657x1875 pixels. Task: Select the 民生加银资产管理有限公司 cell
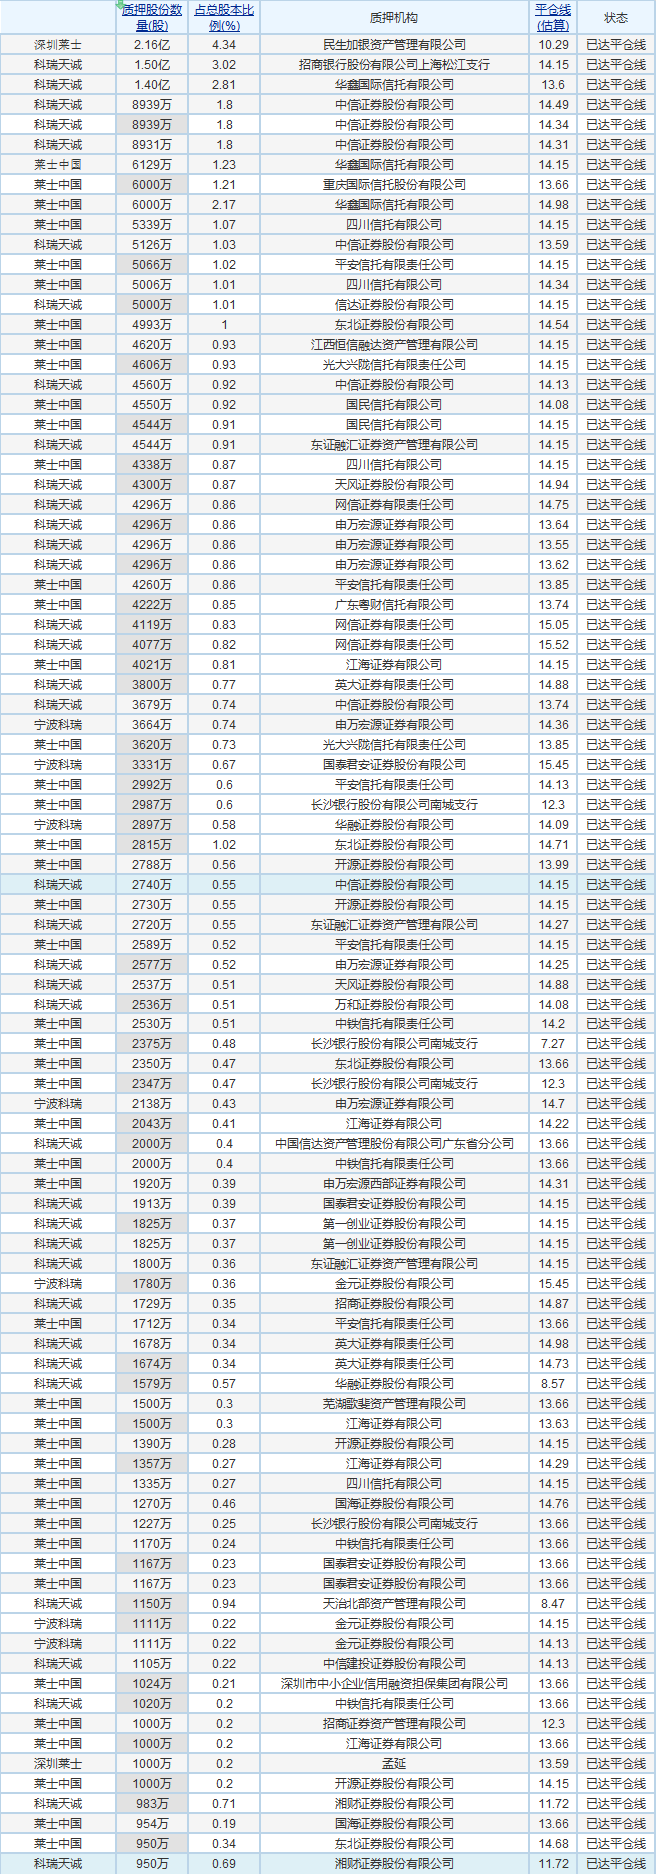click(x=395, y=45)
